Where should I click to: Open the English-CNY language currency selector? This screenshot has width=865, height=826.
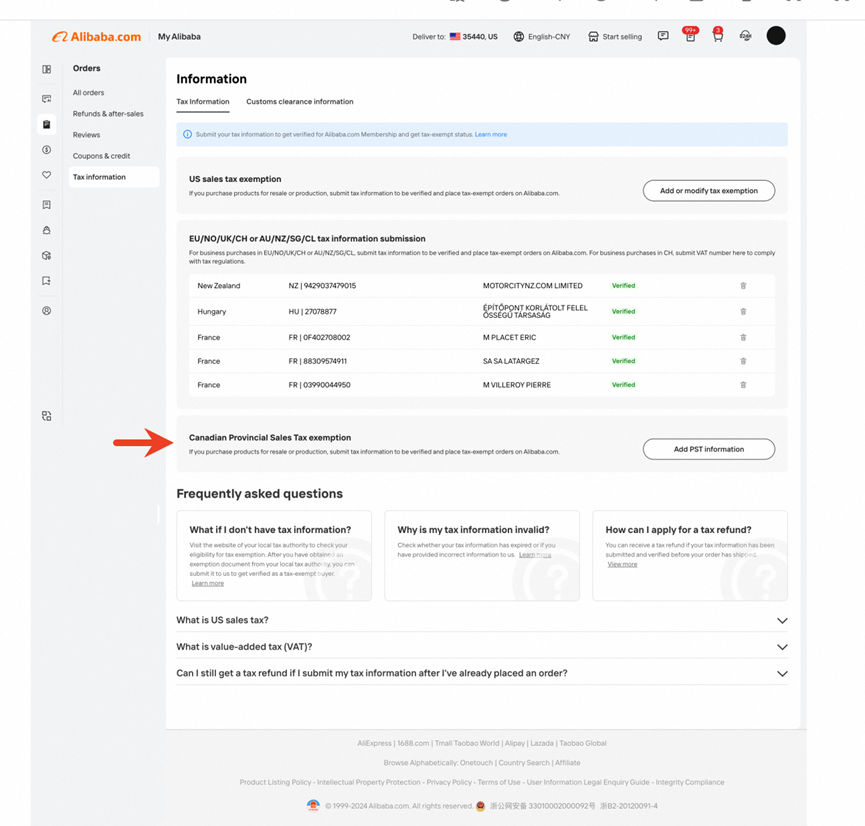click(541, 37)
